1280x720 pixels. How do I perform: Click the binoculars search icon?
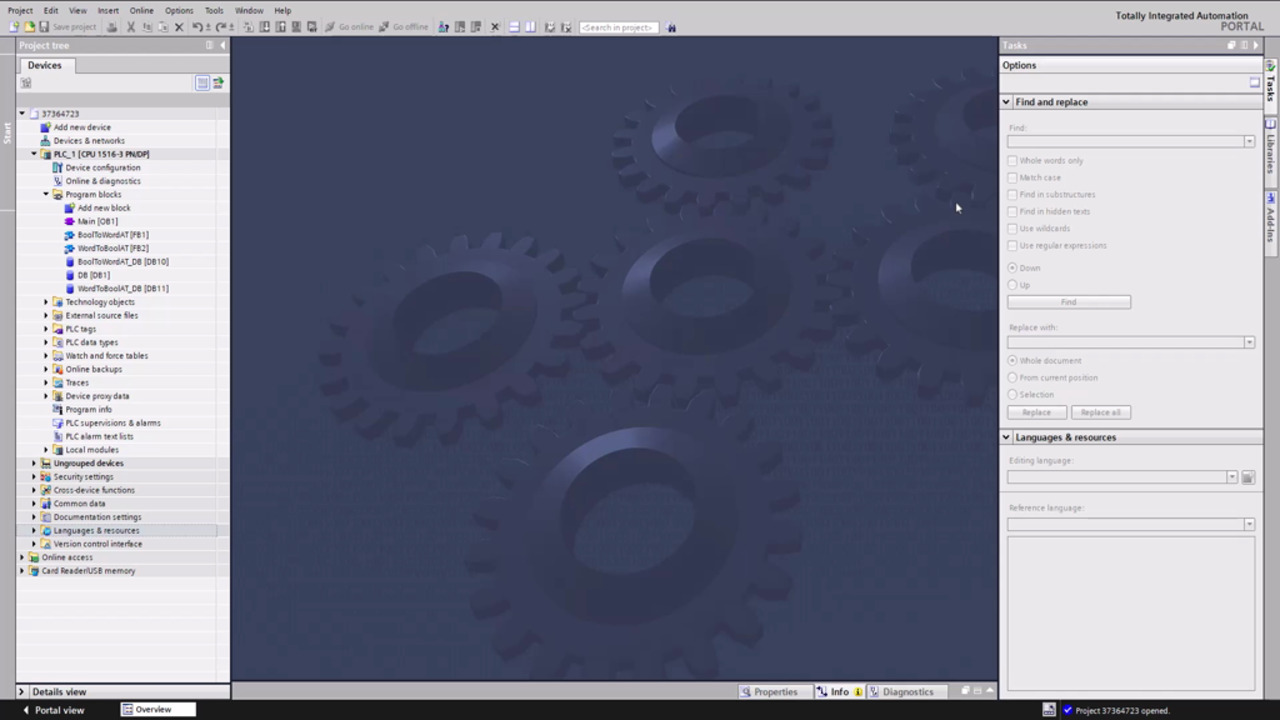[671, 27]
